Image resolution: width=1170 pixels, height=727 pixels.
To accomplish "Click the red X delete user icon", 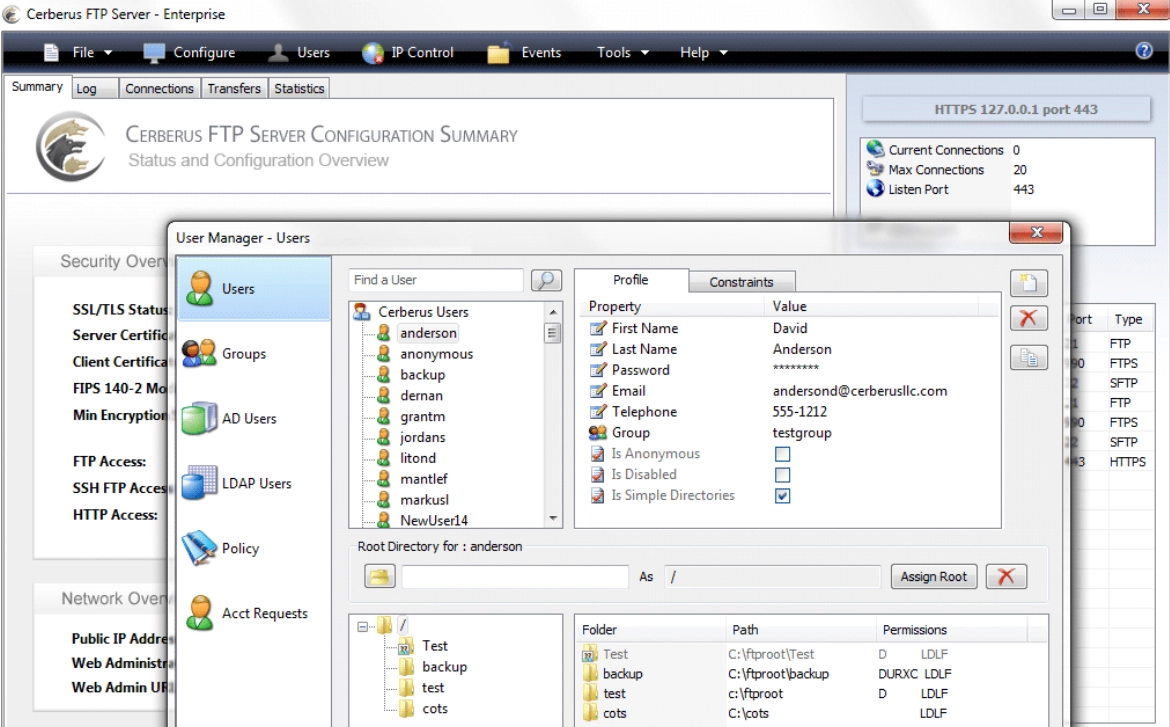I will tap(1028, 319).
